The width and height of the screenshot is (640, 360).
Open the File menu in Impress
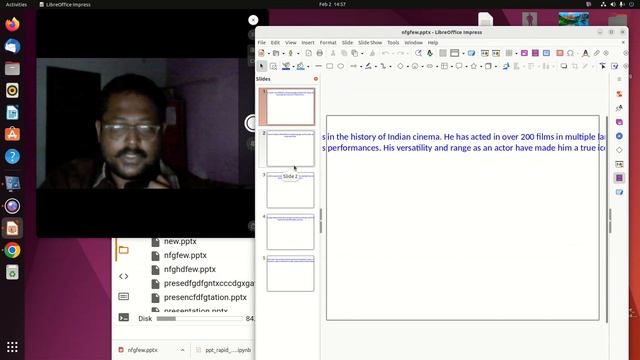tap(261, 42)
